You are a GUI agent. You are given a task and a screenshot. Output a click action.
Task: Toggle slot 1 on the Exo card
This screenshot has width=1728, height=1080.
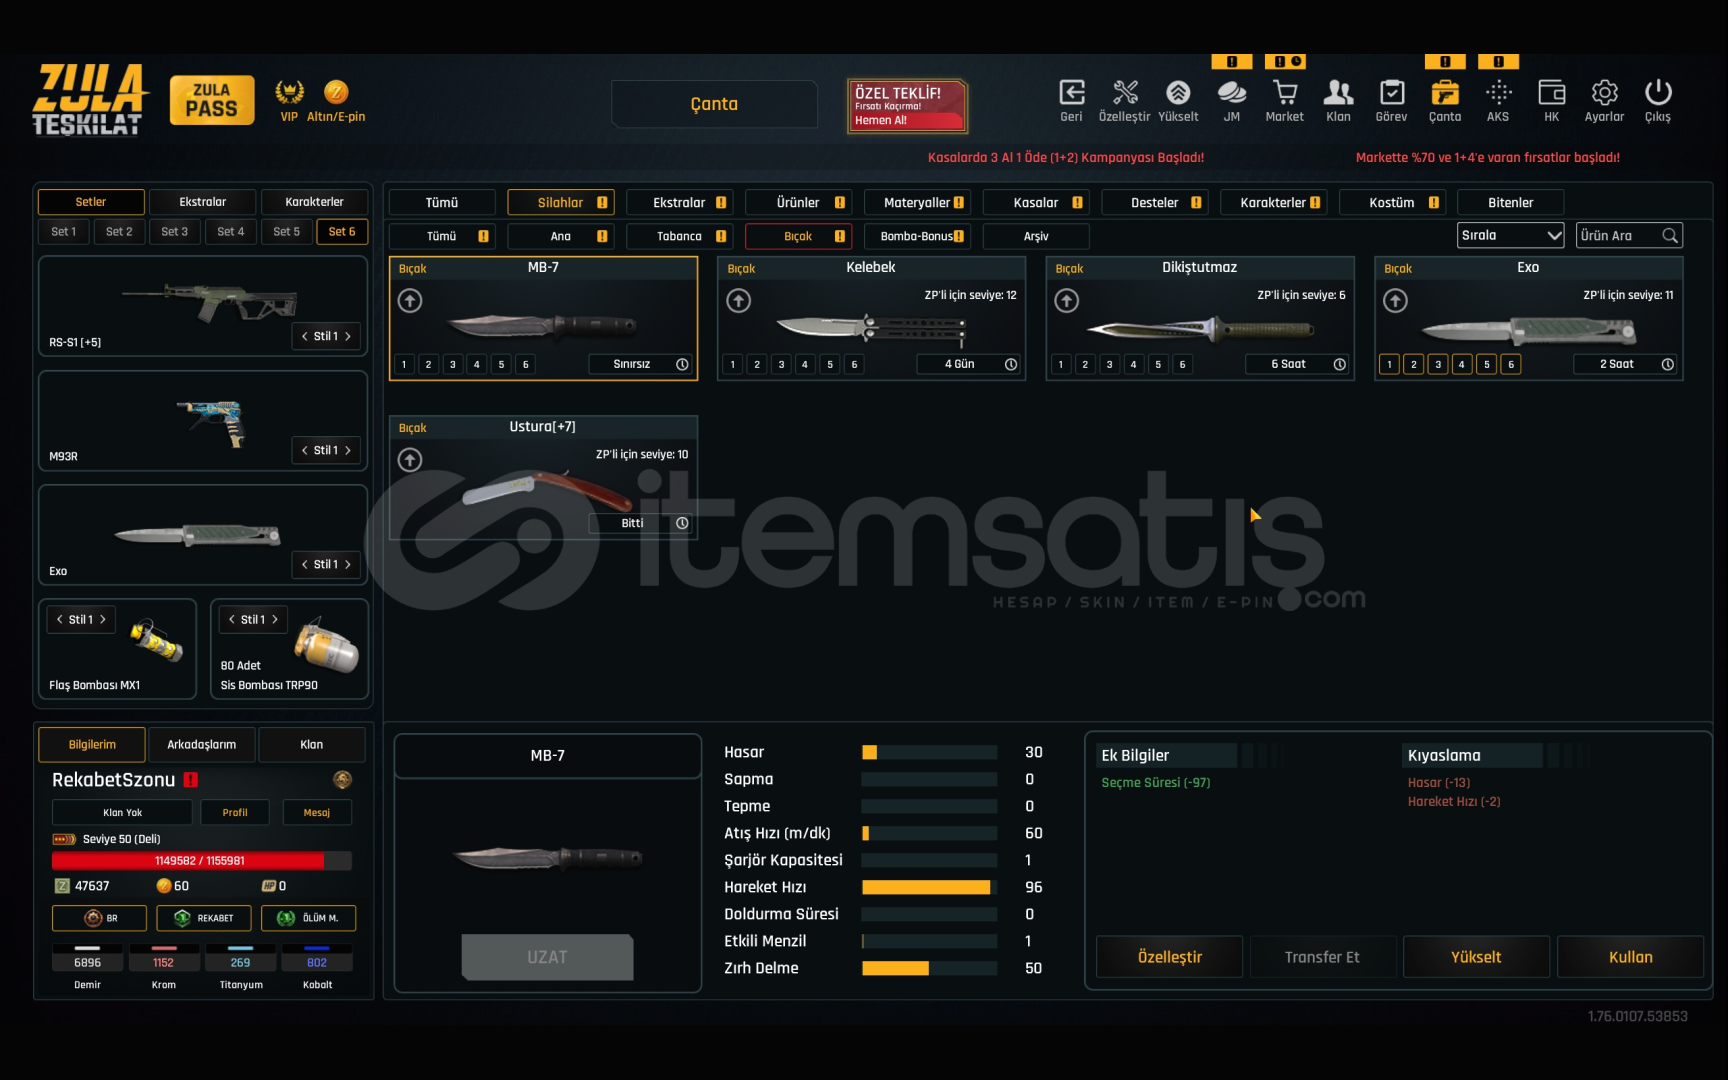click(x=1389, y=364)
